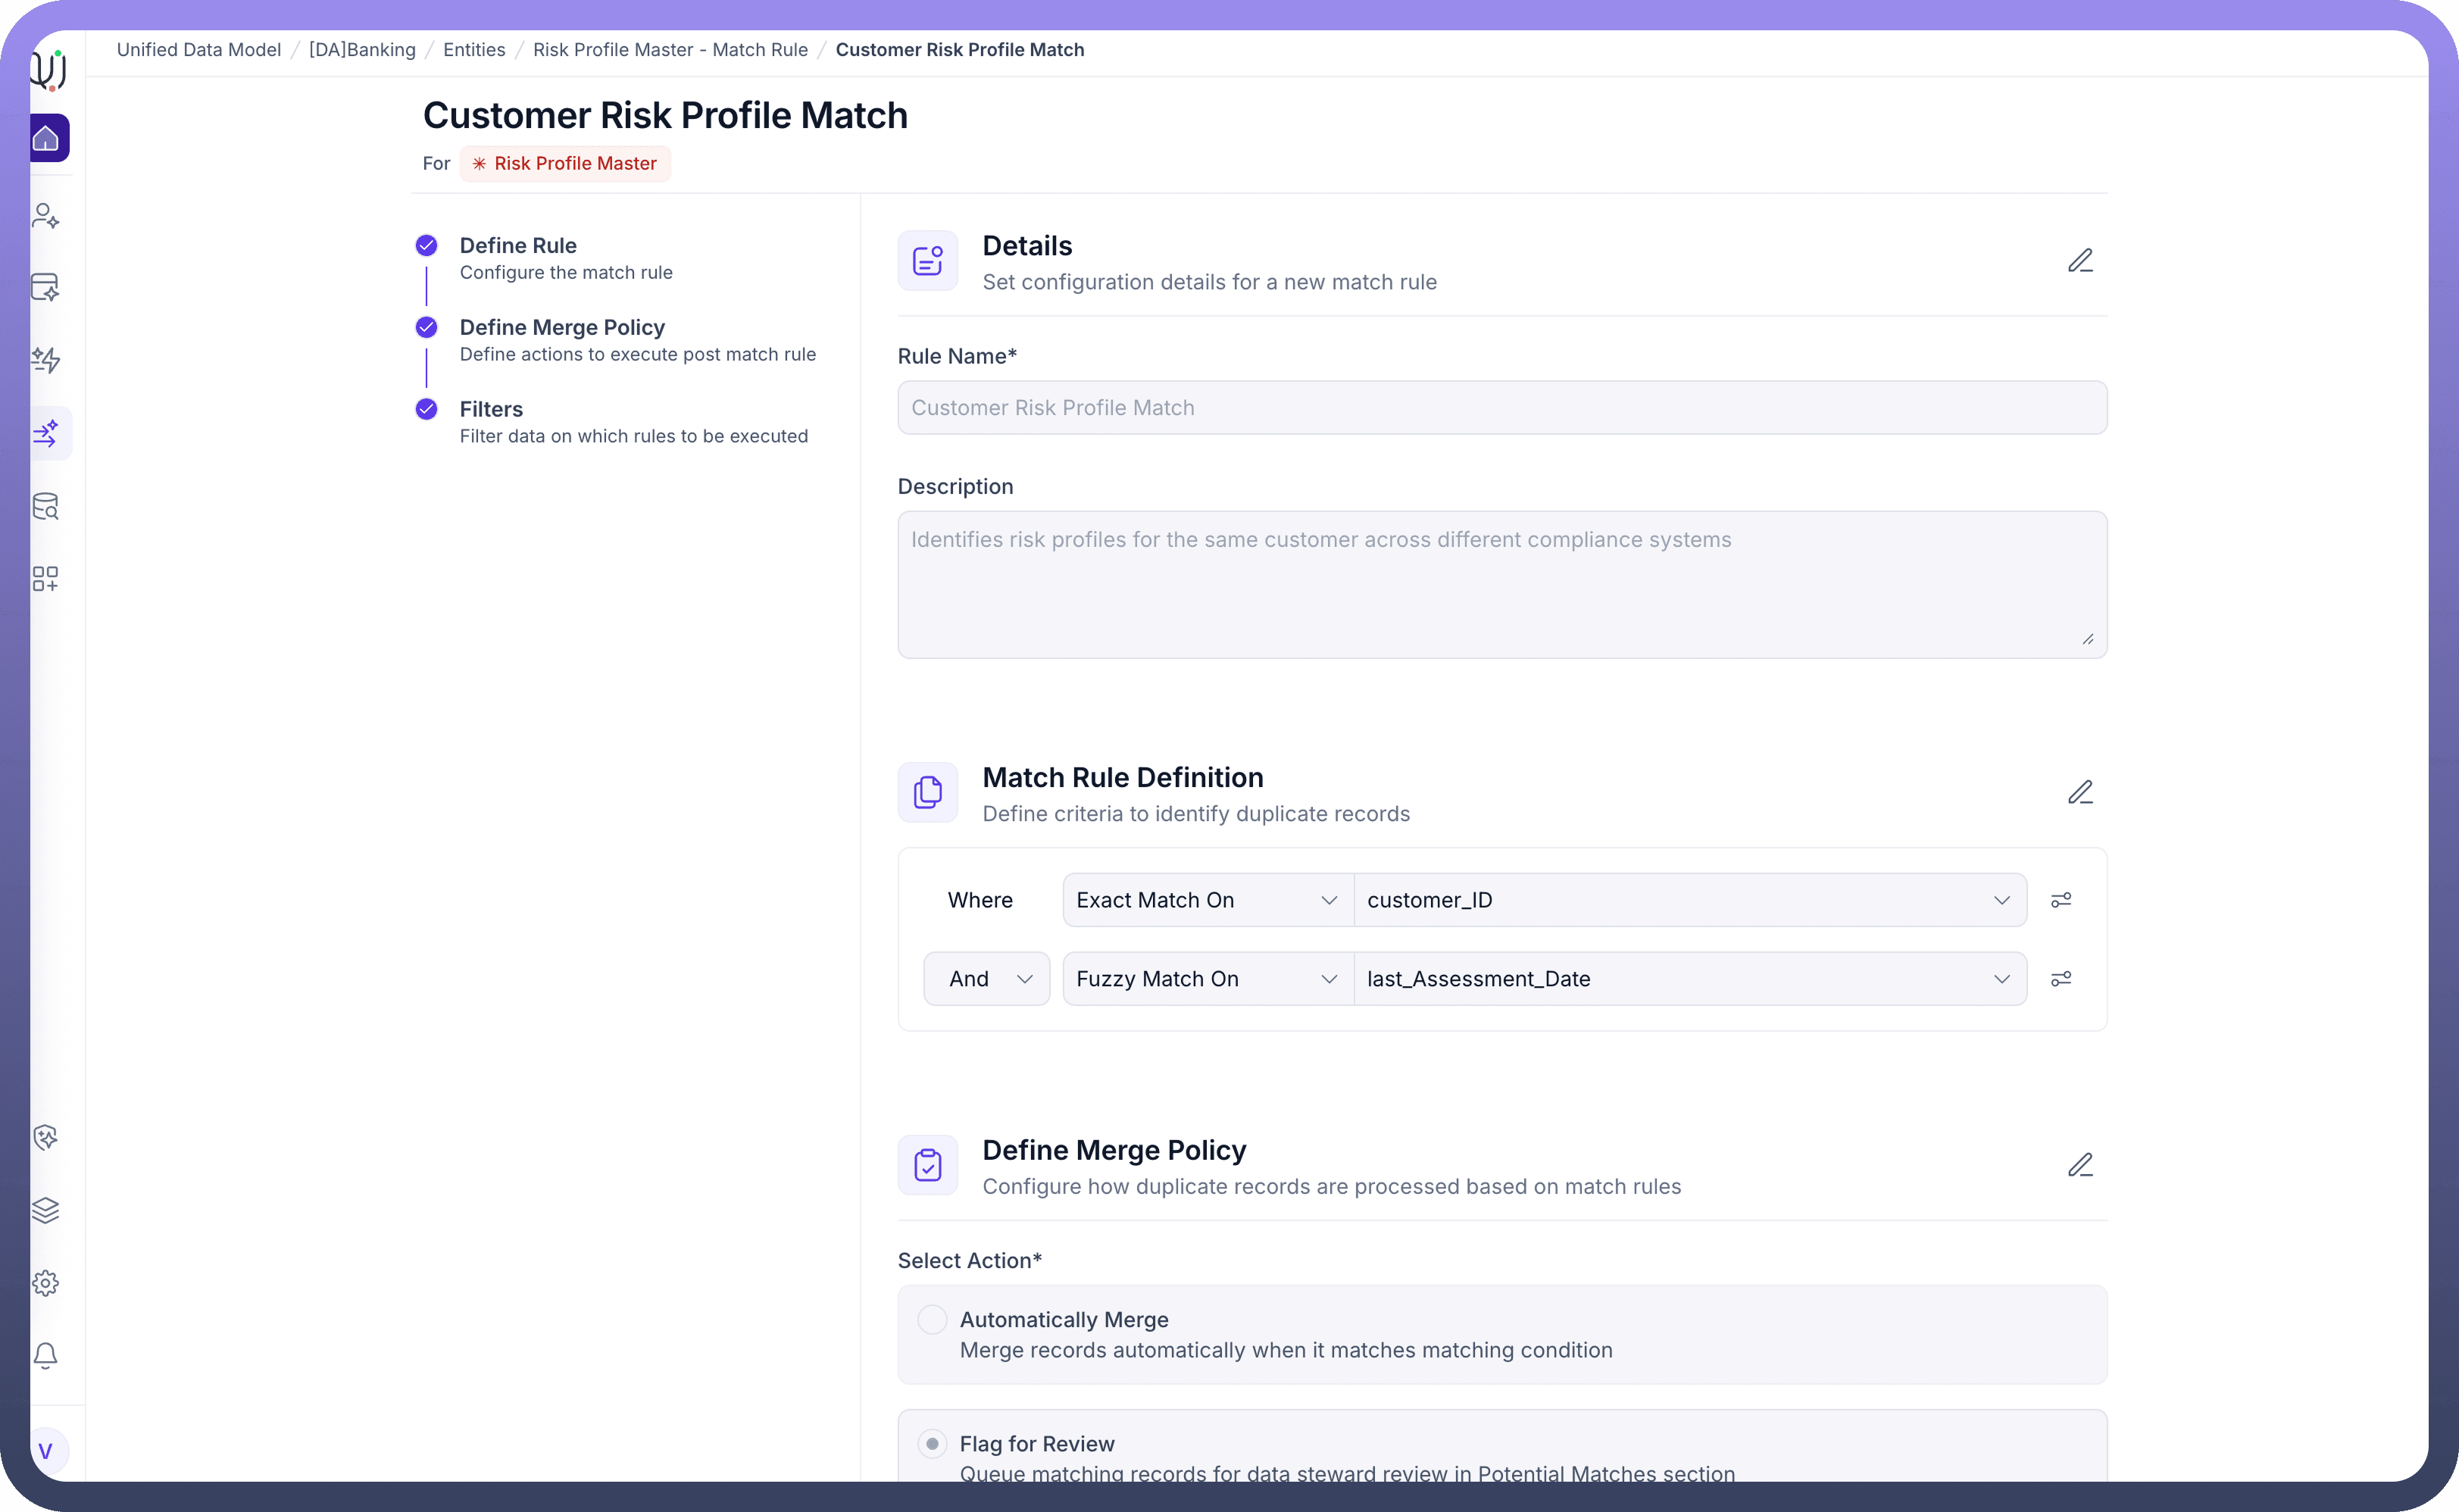This screenshot has height=1512, width=2459.
Task: Click the layers stack sidebar icon
Action: (46, 1210)
